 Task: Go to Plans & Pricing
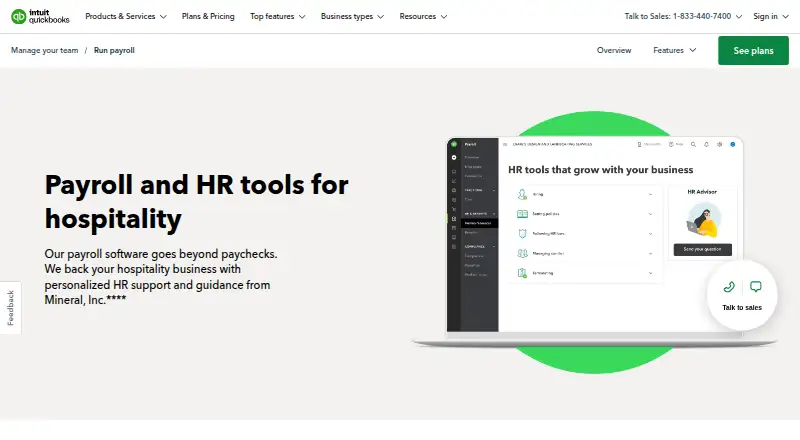[208, 16]
